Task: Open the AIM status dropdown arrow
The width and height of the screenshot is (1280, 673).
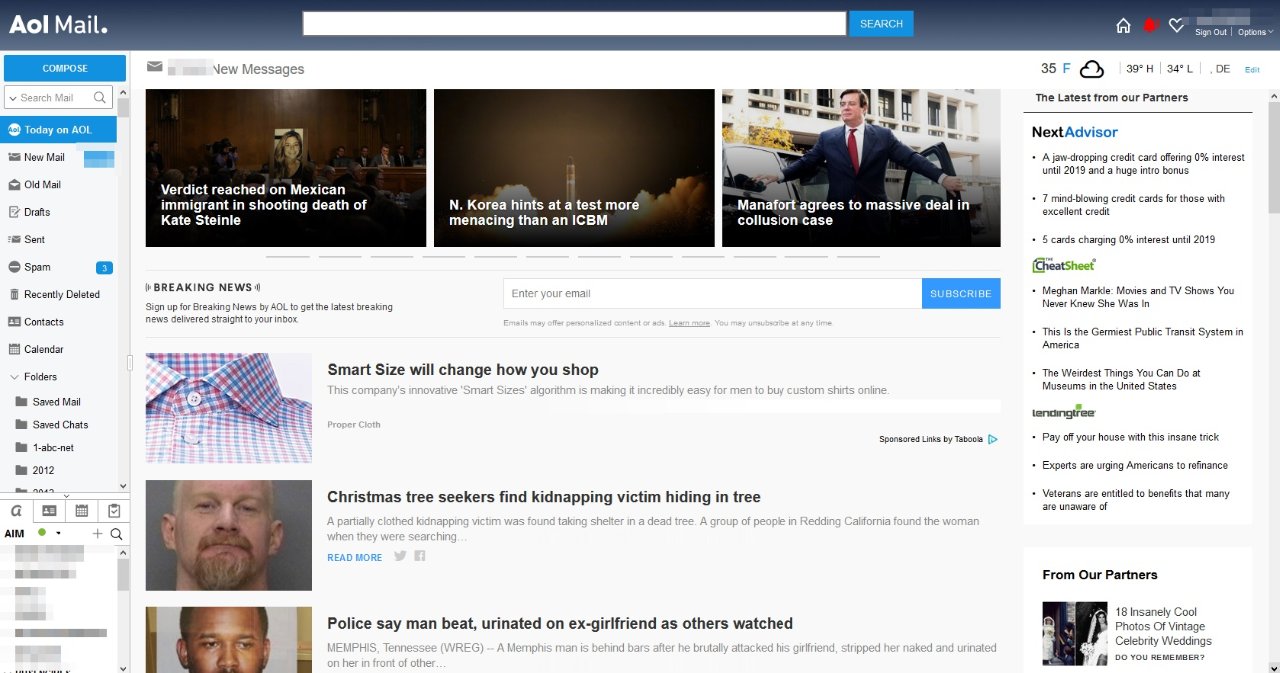Action: [58, 534]
